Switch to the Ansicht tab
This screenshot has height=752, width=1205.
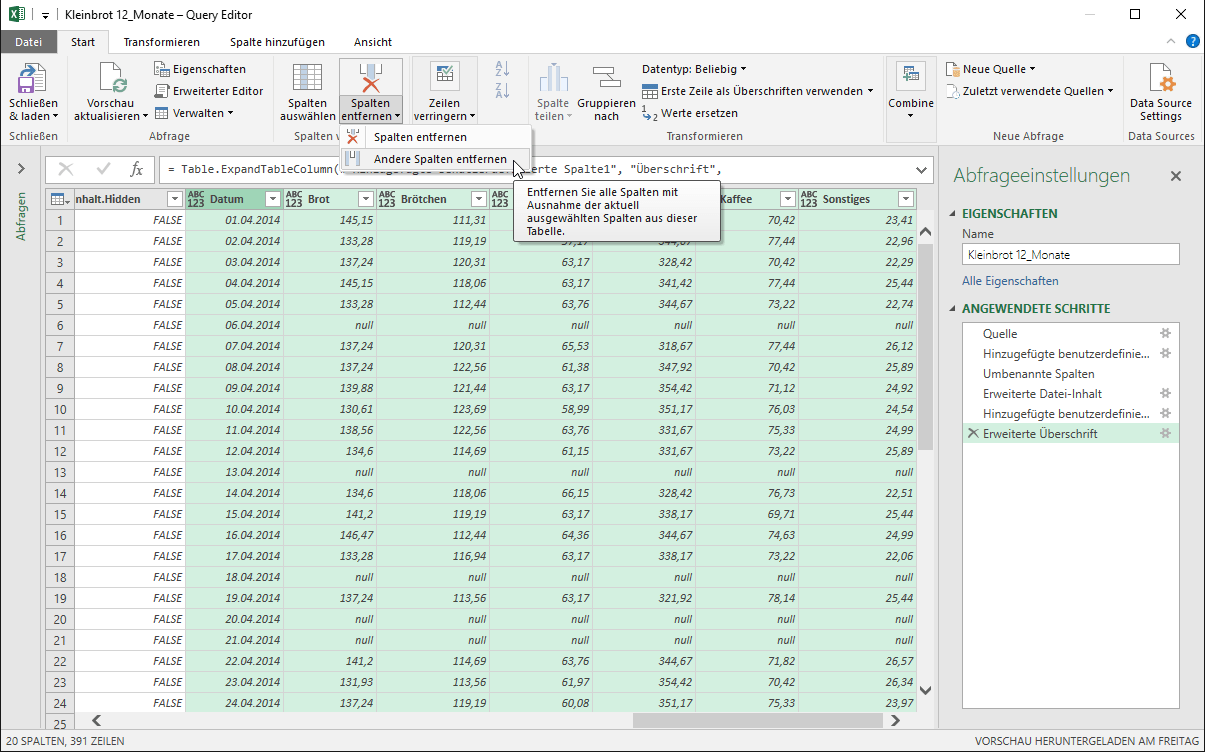pyautogui.click(x=373, y=42)
